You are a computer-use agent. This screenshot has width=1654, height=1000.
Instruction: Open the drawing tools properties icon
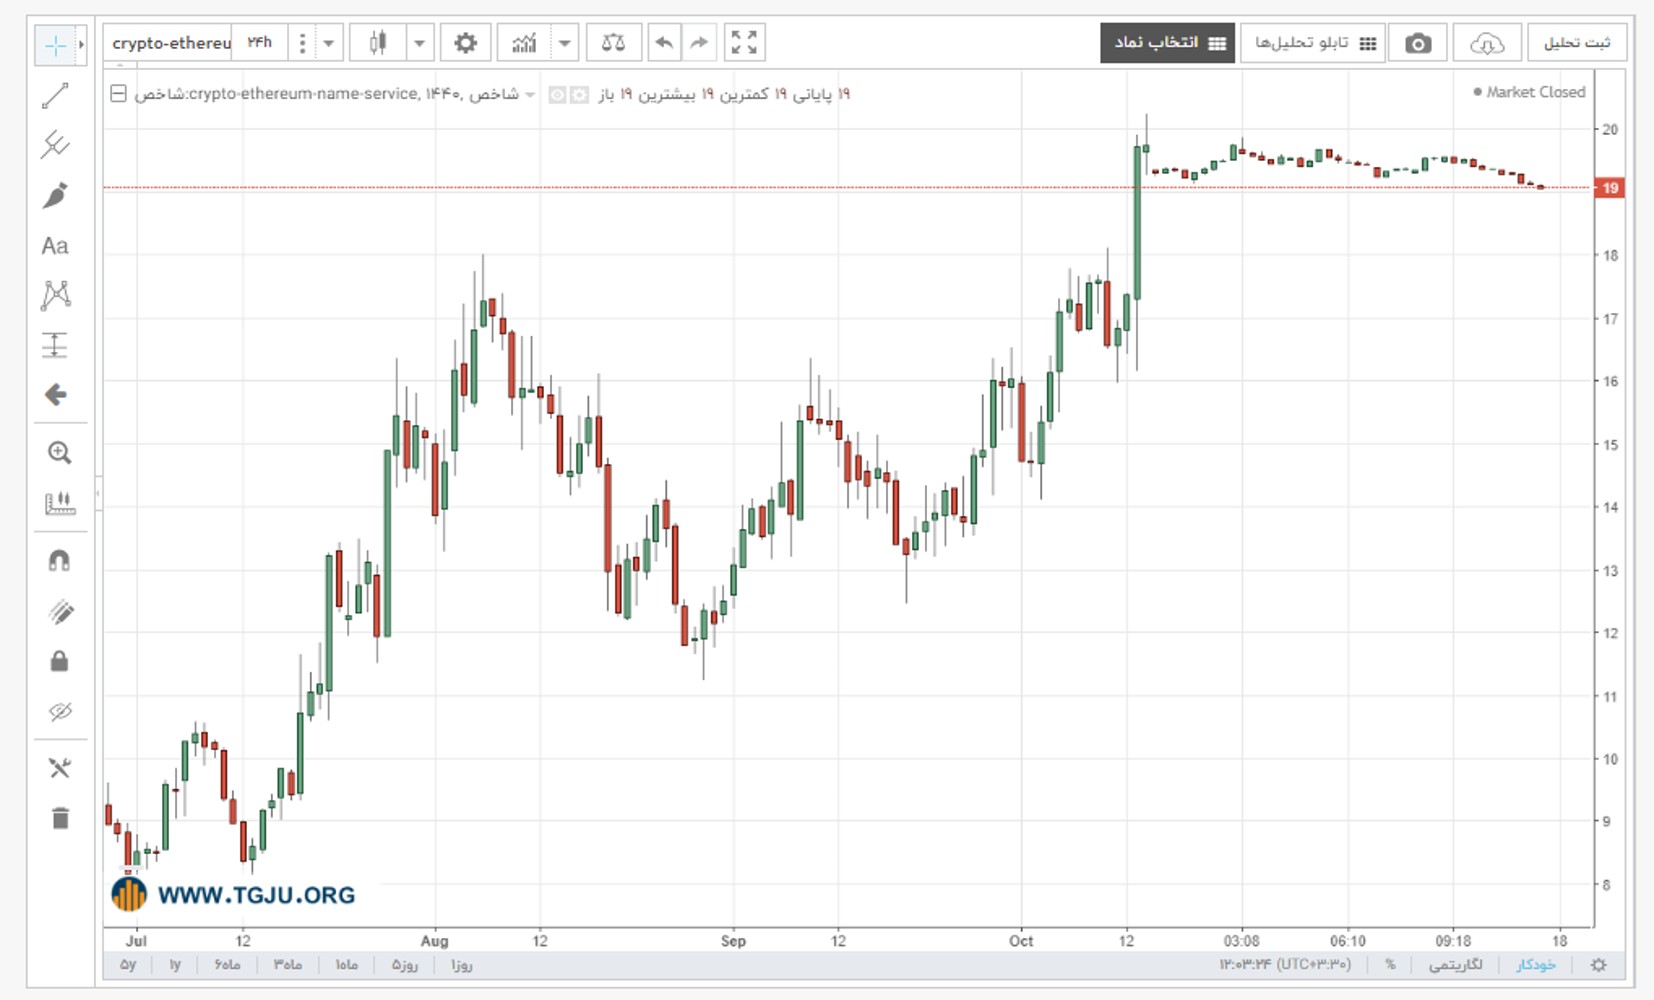(x=60, y=768)
